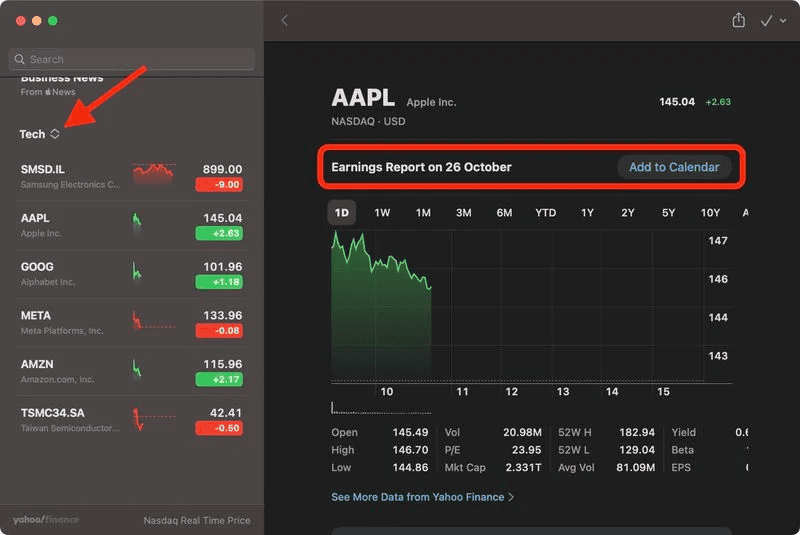The width and height of the screenshot is (800, 535).
Task: Toggle the TSMC34.SA -0.50 change badge
Action: coord(218,428)
